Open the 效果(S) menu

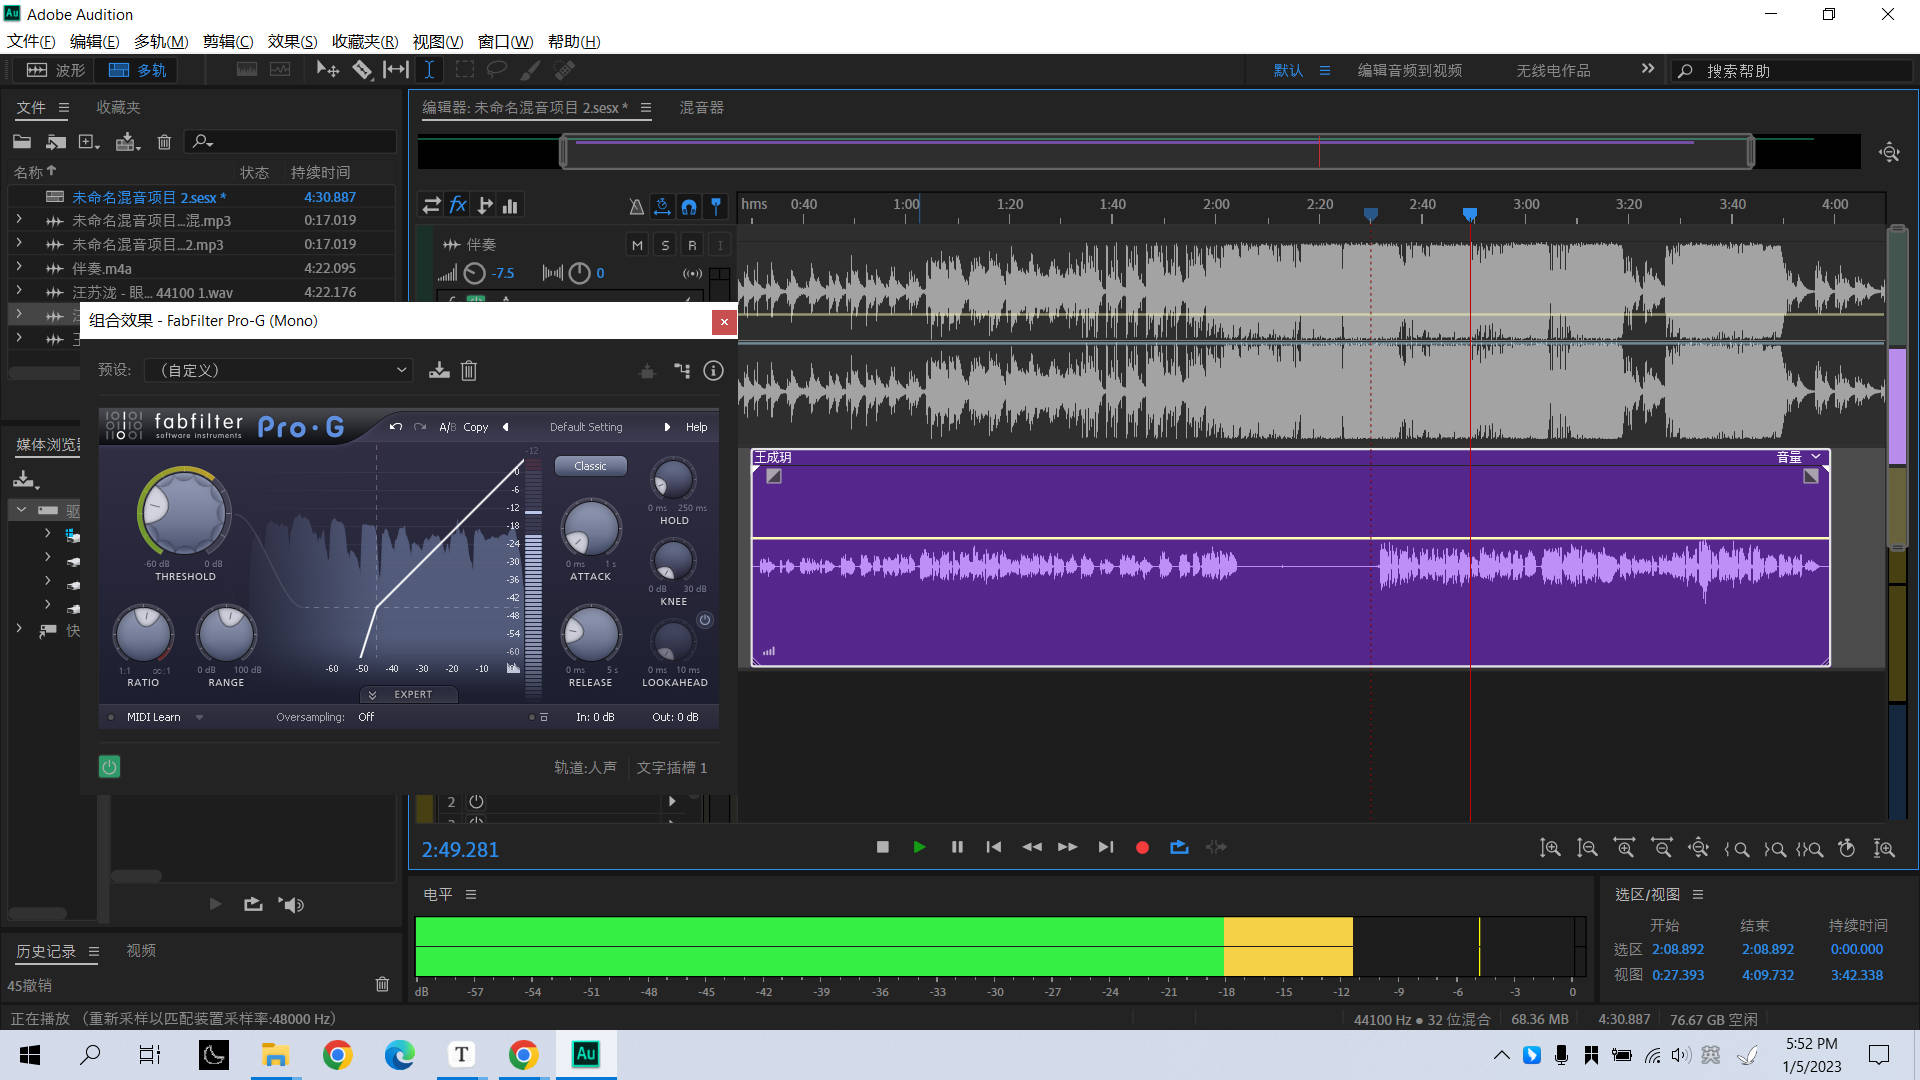coord(292,41)
